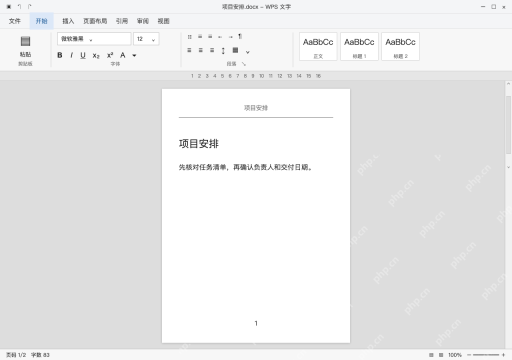
Task: Zoom out with the minus button
Action: click(x=469, y=355)
